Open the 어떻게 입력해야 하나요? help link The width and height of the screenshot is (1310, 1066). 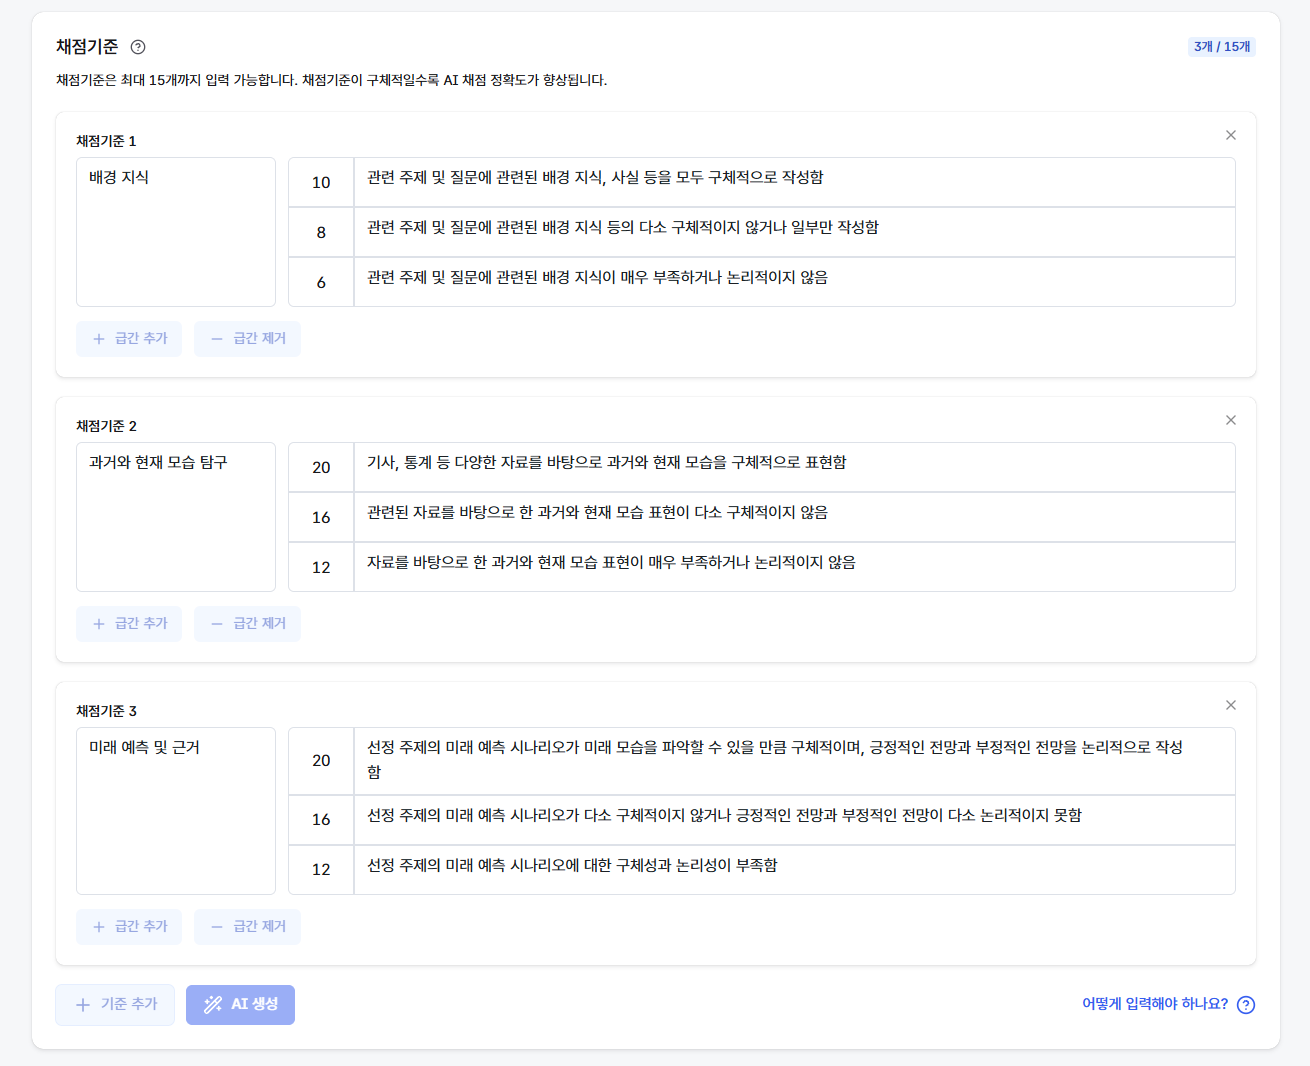point(1155,1004)
